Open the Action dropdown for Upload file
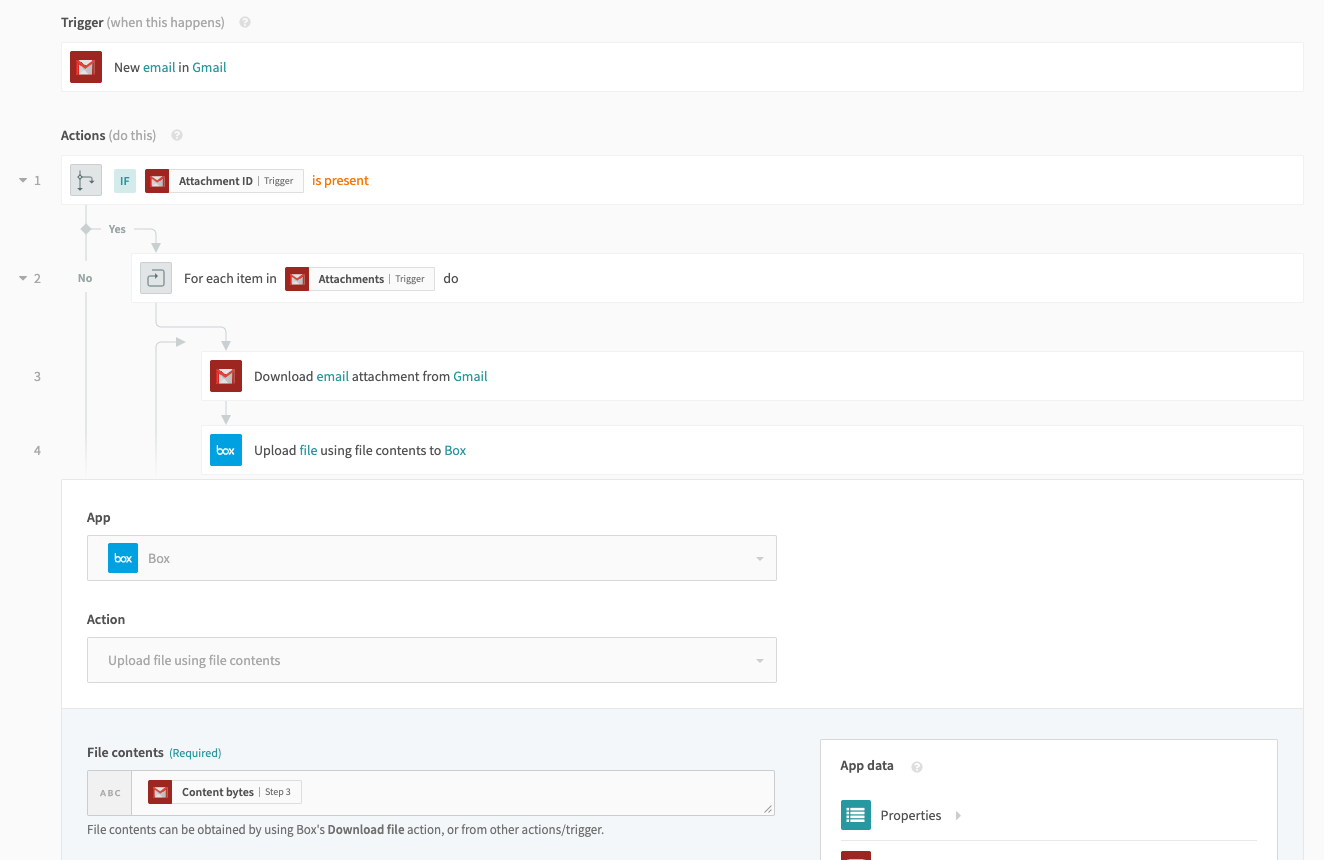1324x860 pixels. [431, 660]
